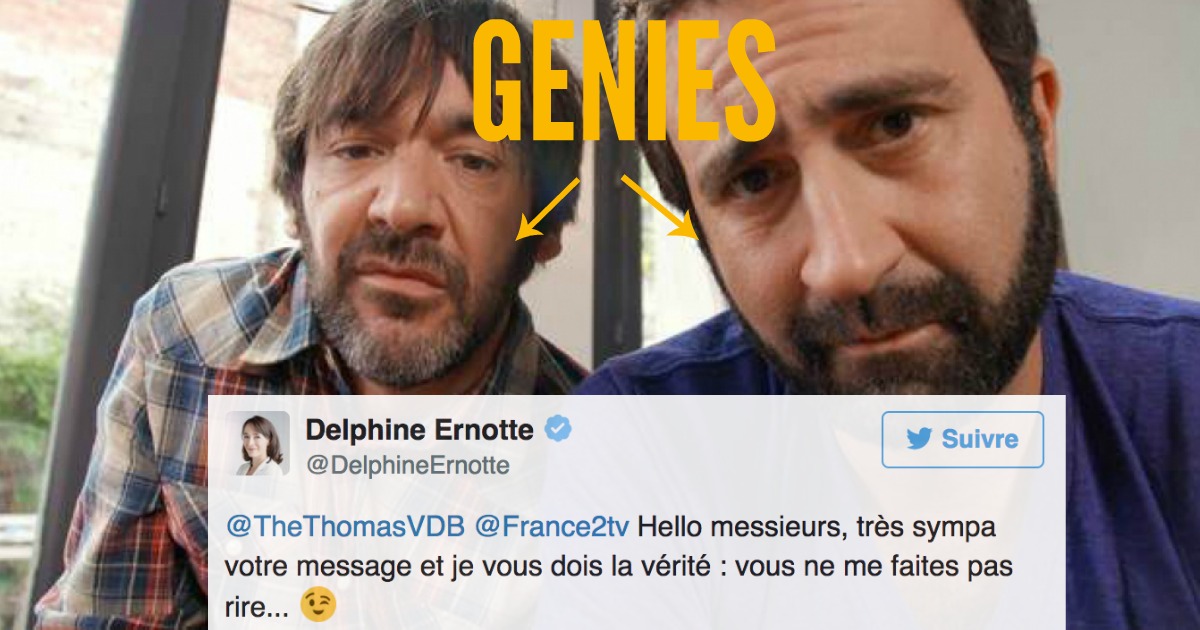The width and height of the screenshot is (1200, 630).
Task: Click the blue verified badge icon
Action: coord(557,430)
